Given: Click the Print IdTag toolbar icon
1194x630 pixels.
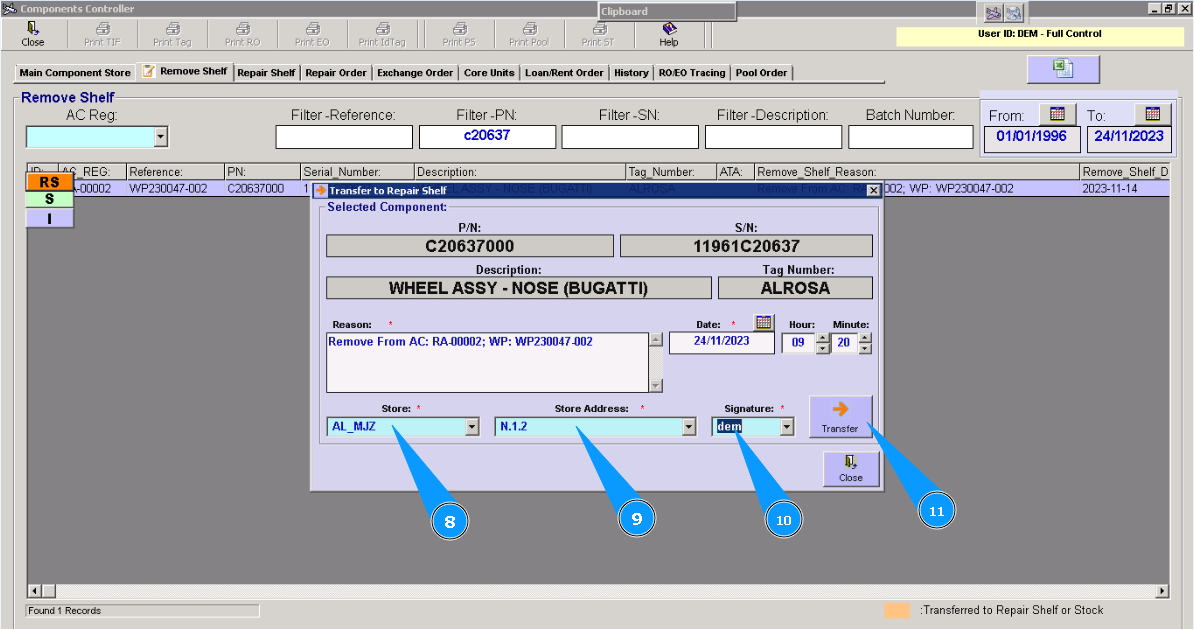Looking at the screenshot, I should click(382, 34).
